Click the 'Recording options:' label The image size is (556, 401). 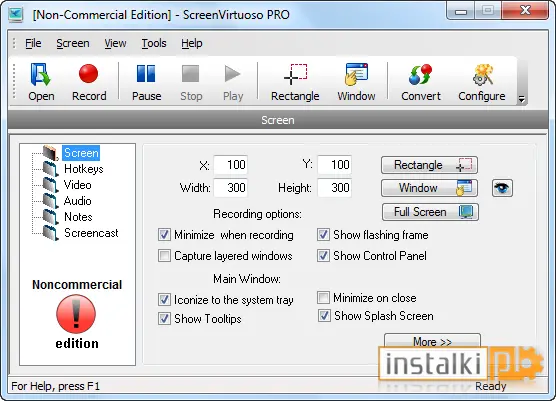(257, 214)
